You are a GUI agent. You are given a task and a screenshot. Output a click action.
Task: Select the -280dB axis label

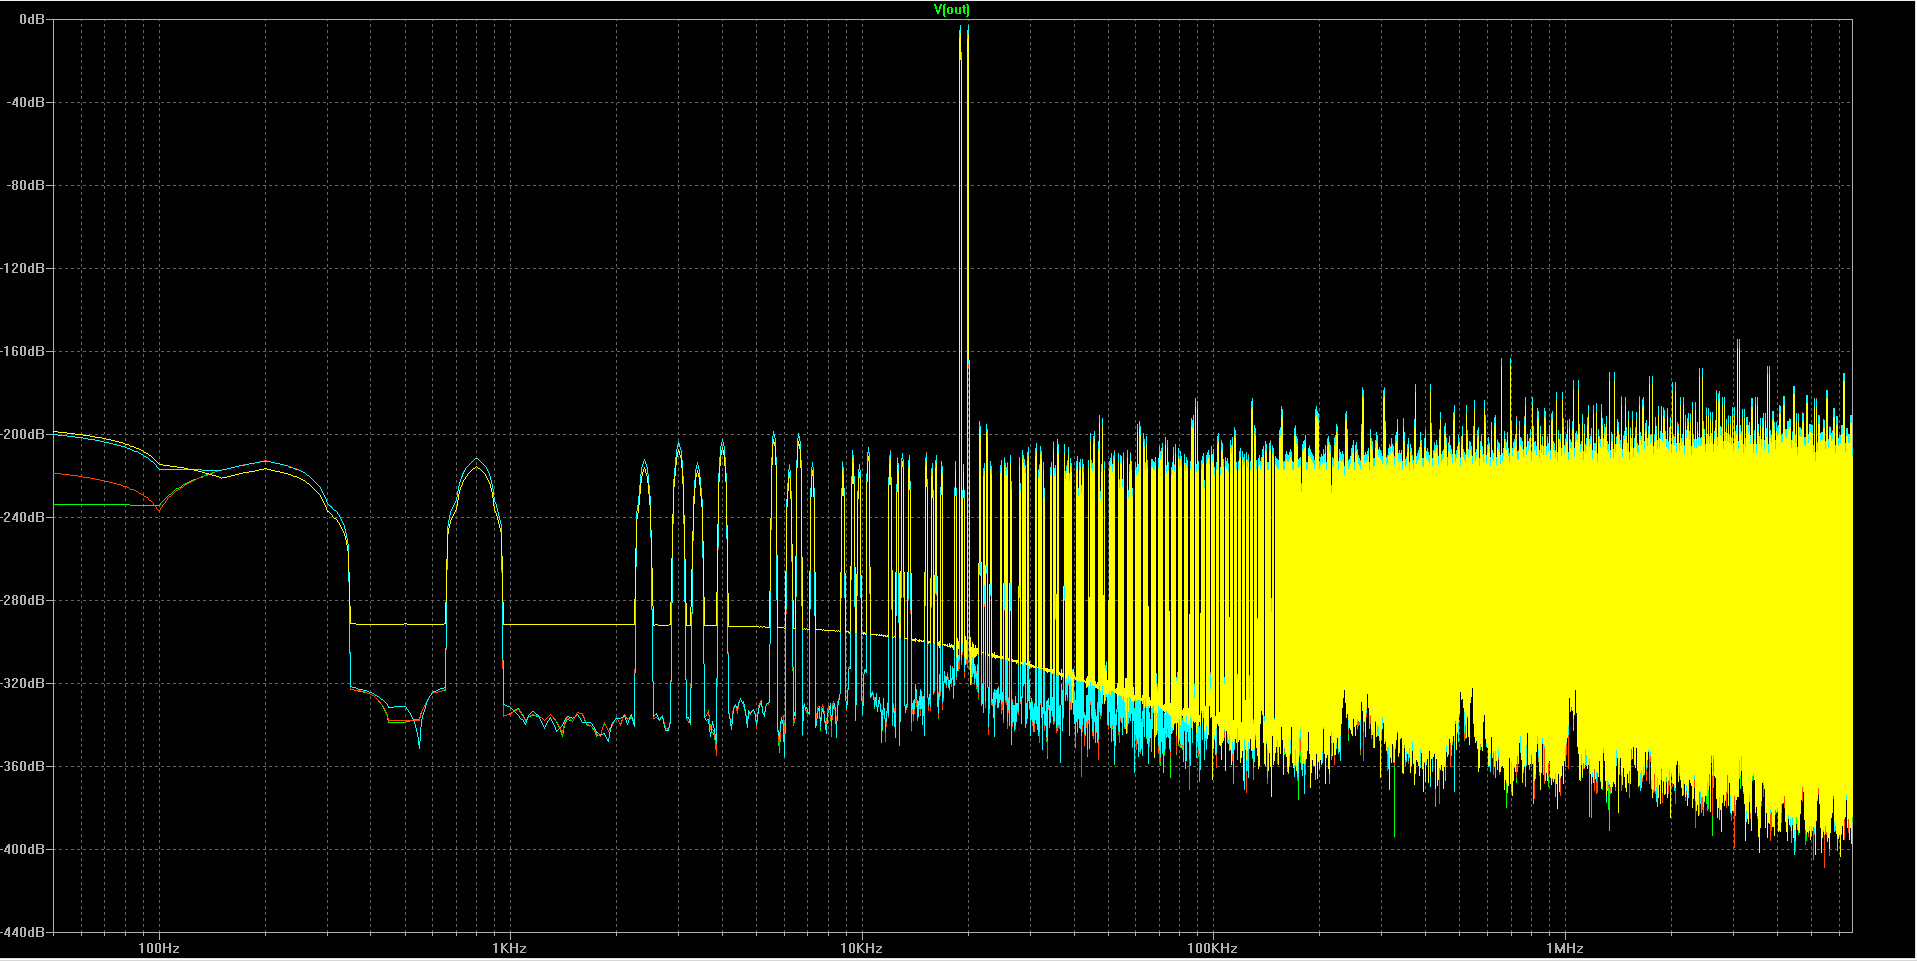tap(26, 600)
